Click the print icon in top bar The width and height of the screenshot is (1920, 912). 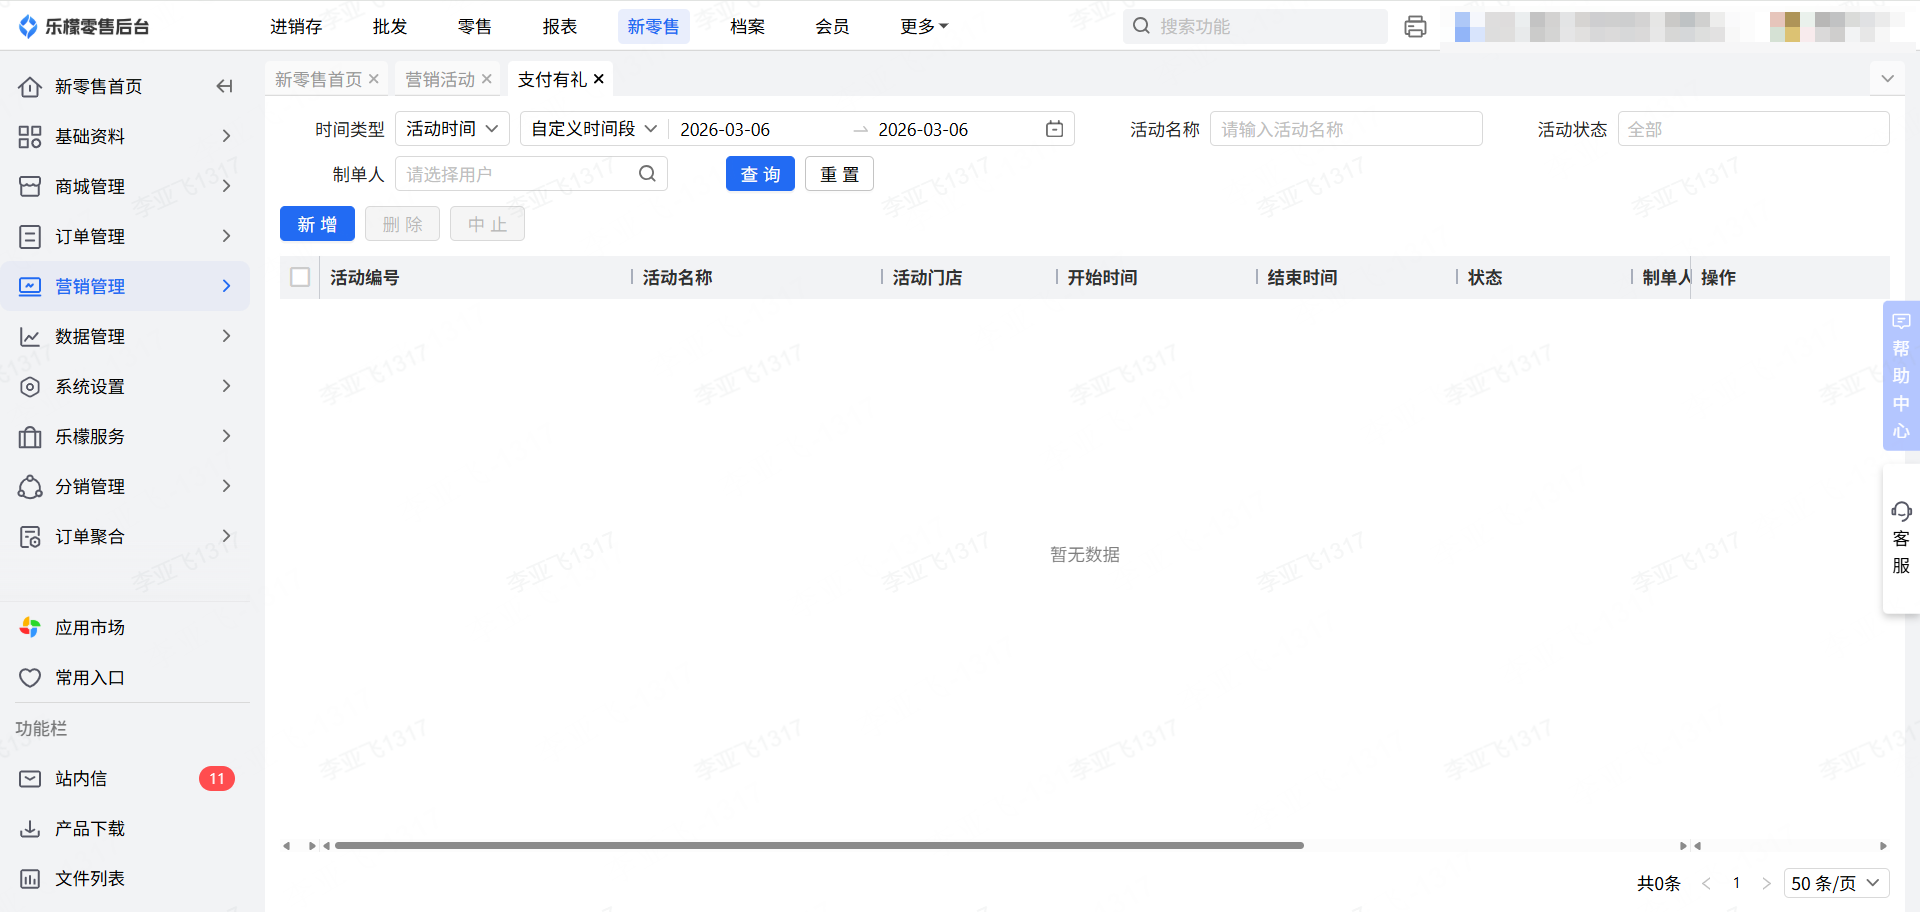(x=1415, y=27)
